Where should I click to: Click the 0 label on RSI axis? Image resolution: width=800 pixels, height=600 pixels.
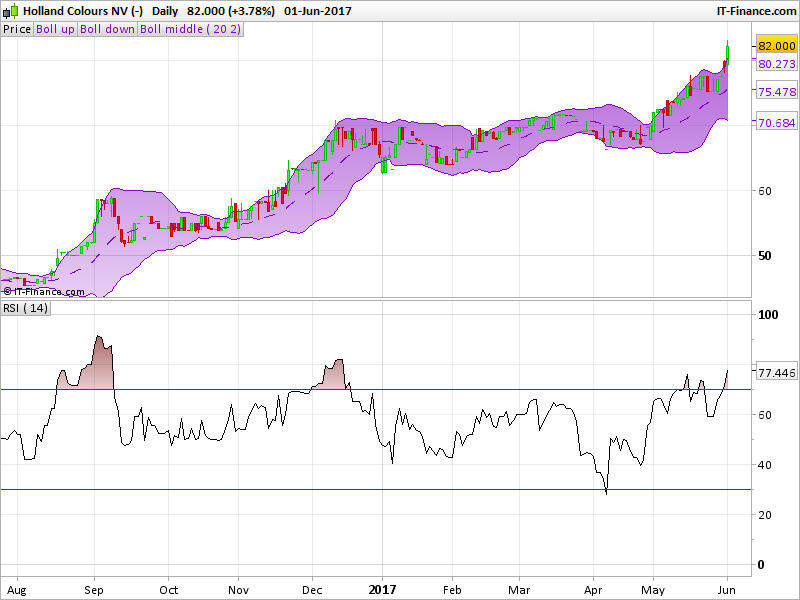[x=761, y=565]
